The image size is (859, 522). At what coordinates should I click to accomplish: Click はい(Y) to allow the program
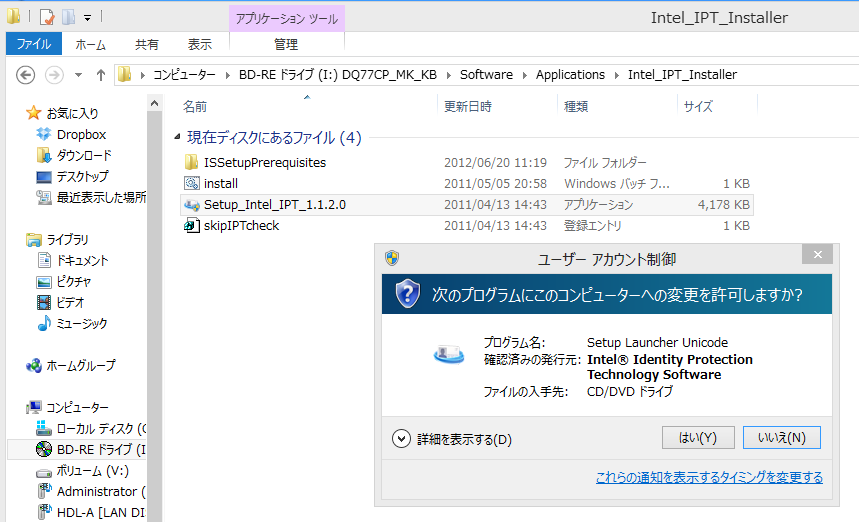click(698, 438)
